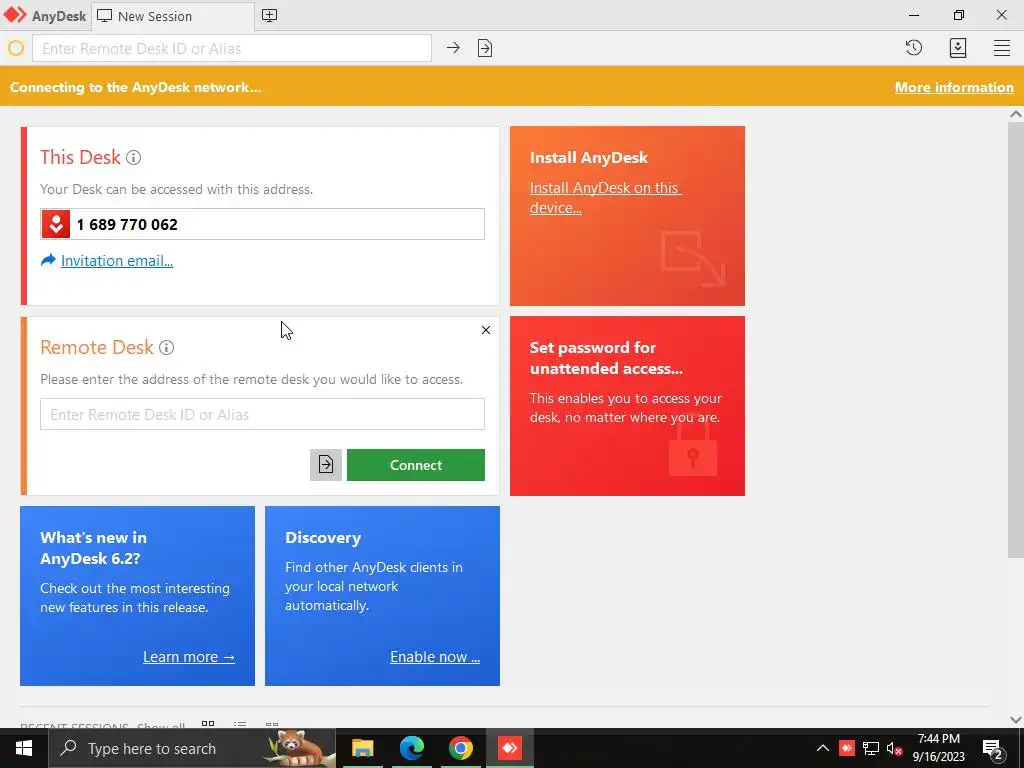Click the scroll down arrow

click(x=1016, y=720)
